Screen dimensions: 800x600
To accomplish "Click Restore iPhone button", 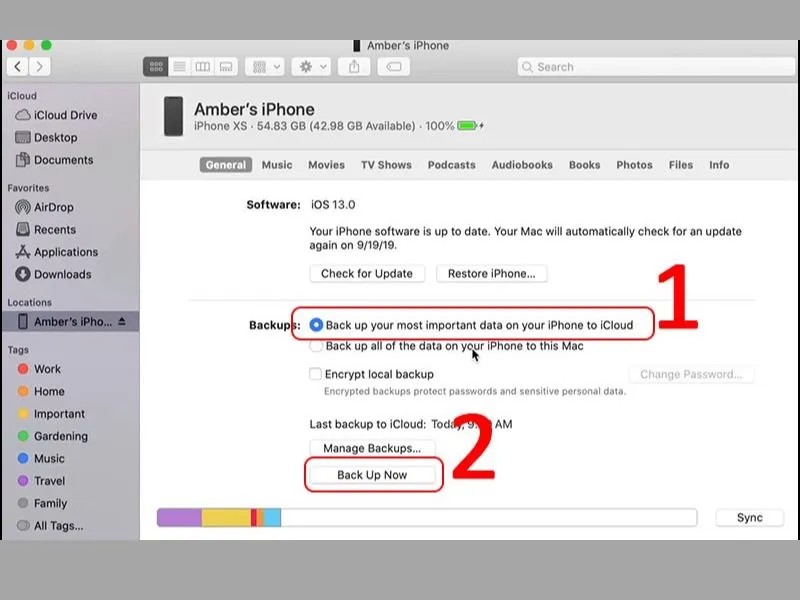I will click(492, 273).
